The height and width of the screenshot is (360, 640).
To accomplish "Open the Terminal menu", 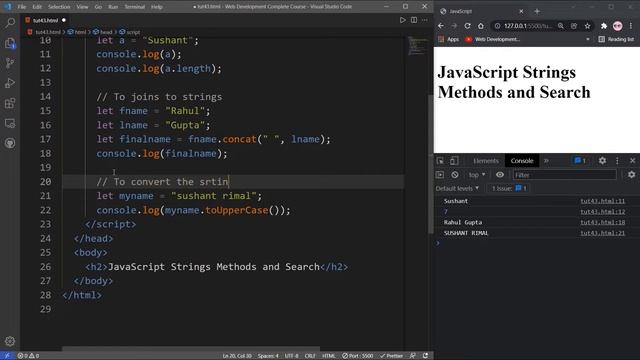I will tap(134, 7).
